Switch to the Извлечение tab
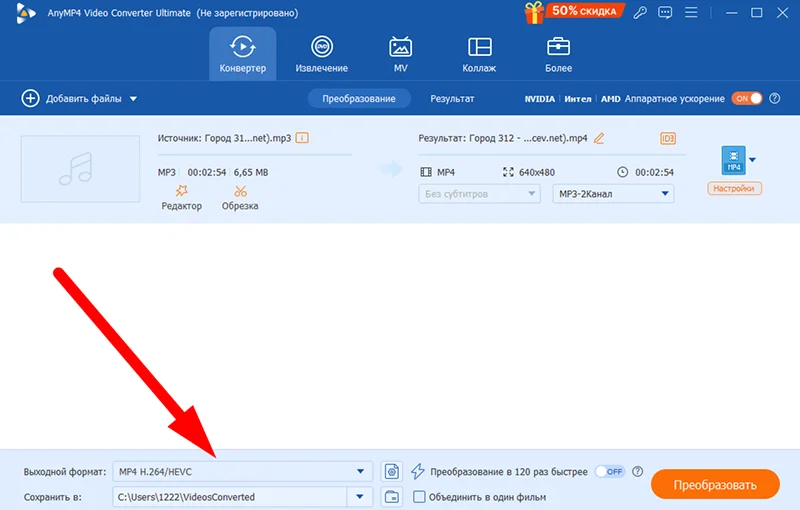The width and height of the screenshot is (800, 510). tap(321, 54)
